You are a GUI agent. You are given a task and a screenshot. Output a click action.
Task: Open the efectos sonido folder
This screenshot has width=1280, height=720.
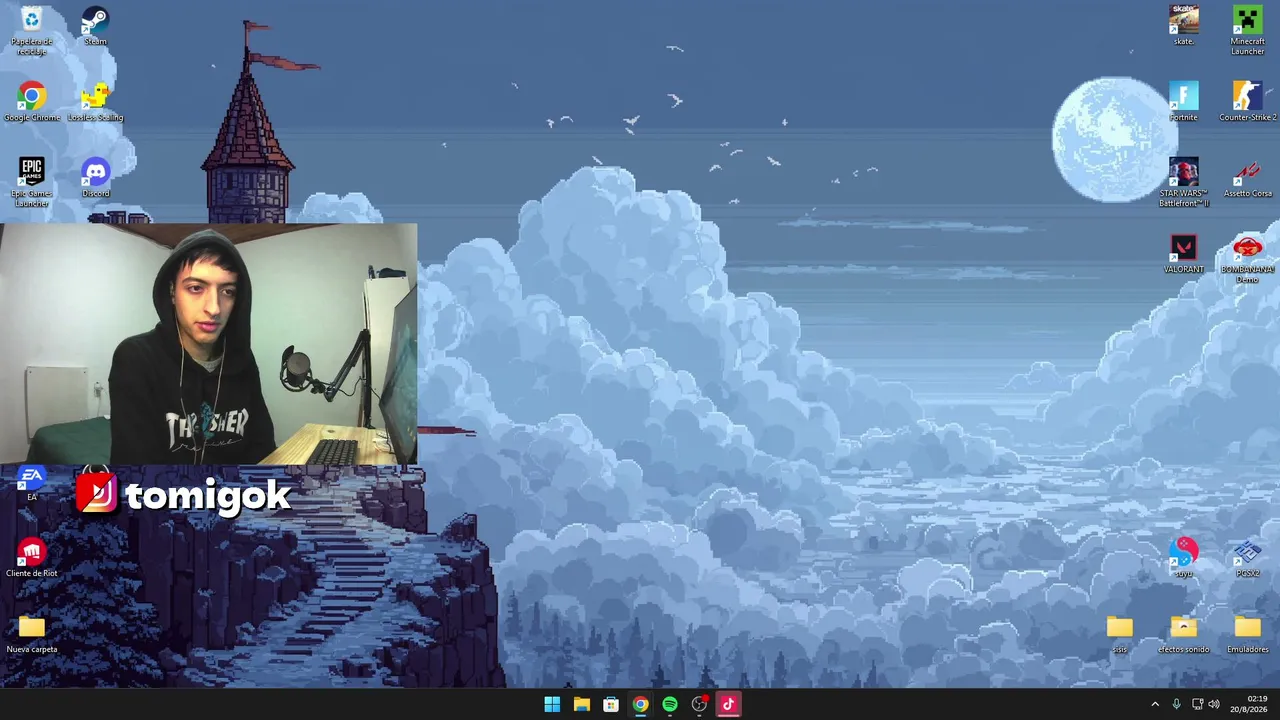[x=1184, y=634]
